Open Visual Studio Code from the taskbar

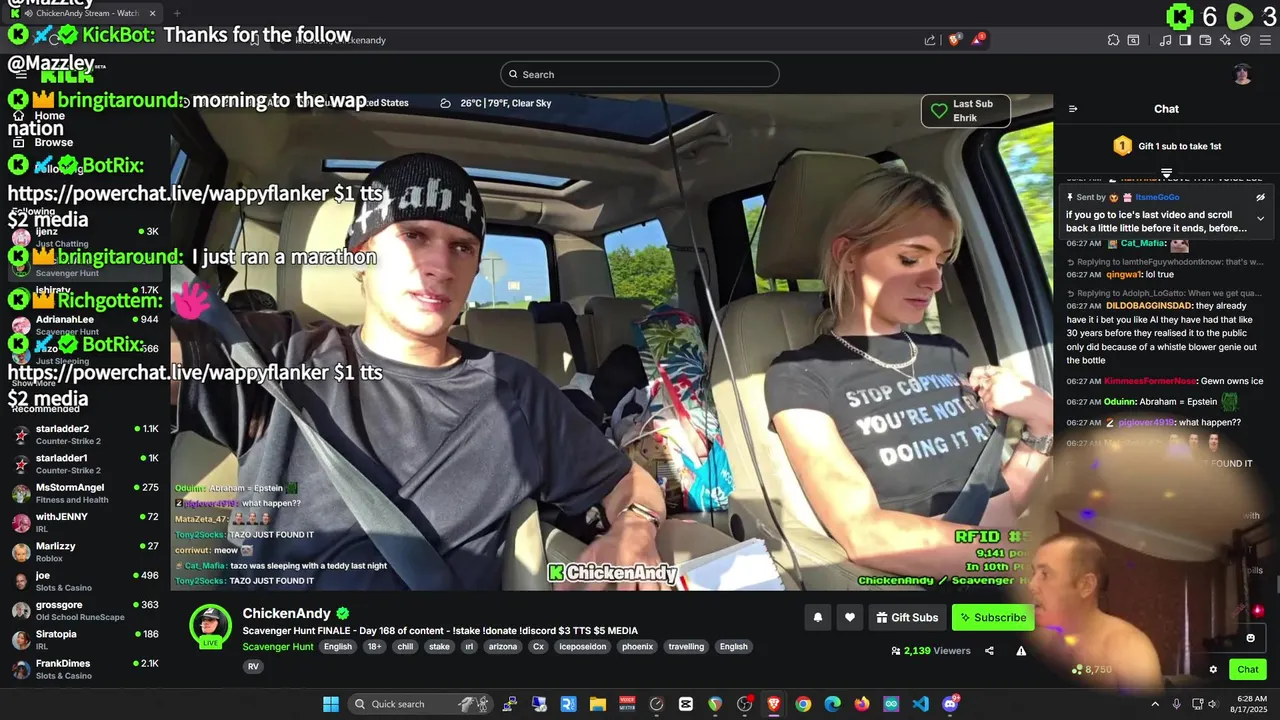[x=921, y=704]
